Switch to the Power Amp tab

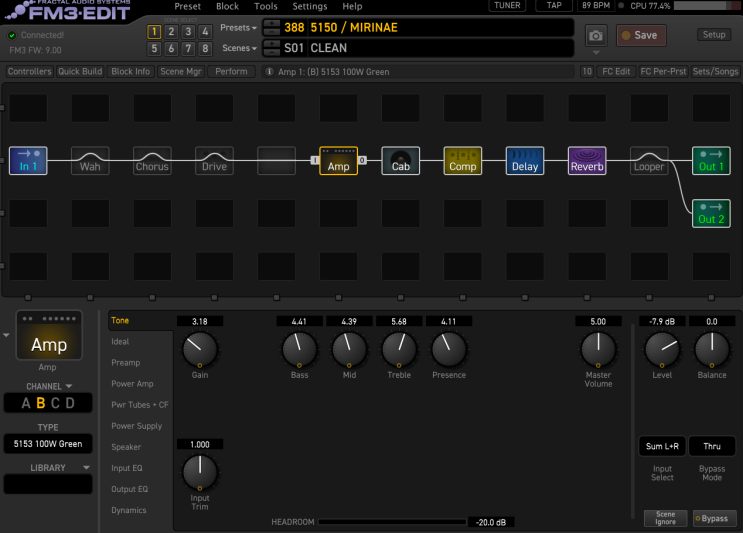coord(132,384)
